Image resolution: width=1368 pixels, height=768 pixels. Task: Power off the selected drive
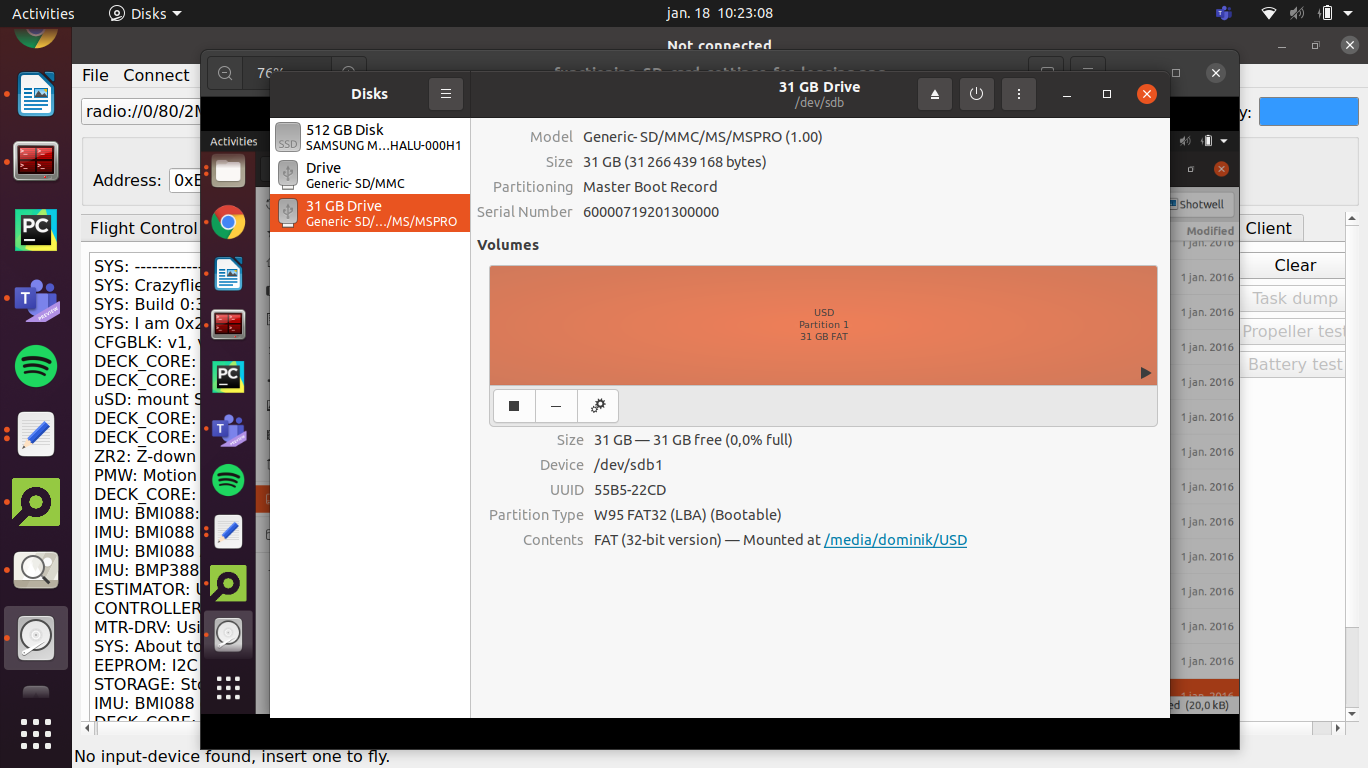coord(976,94)
